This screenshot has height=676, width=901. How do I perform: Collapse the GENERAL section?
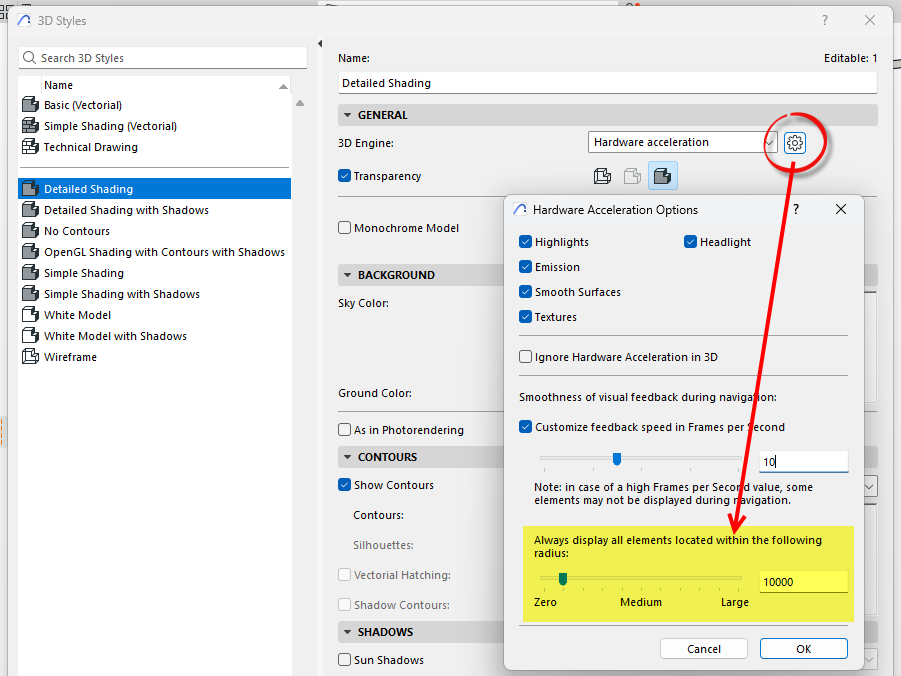click(x=347, y=115)
